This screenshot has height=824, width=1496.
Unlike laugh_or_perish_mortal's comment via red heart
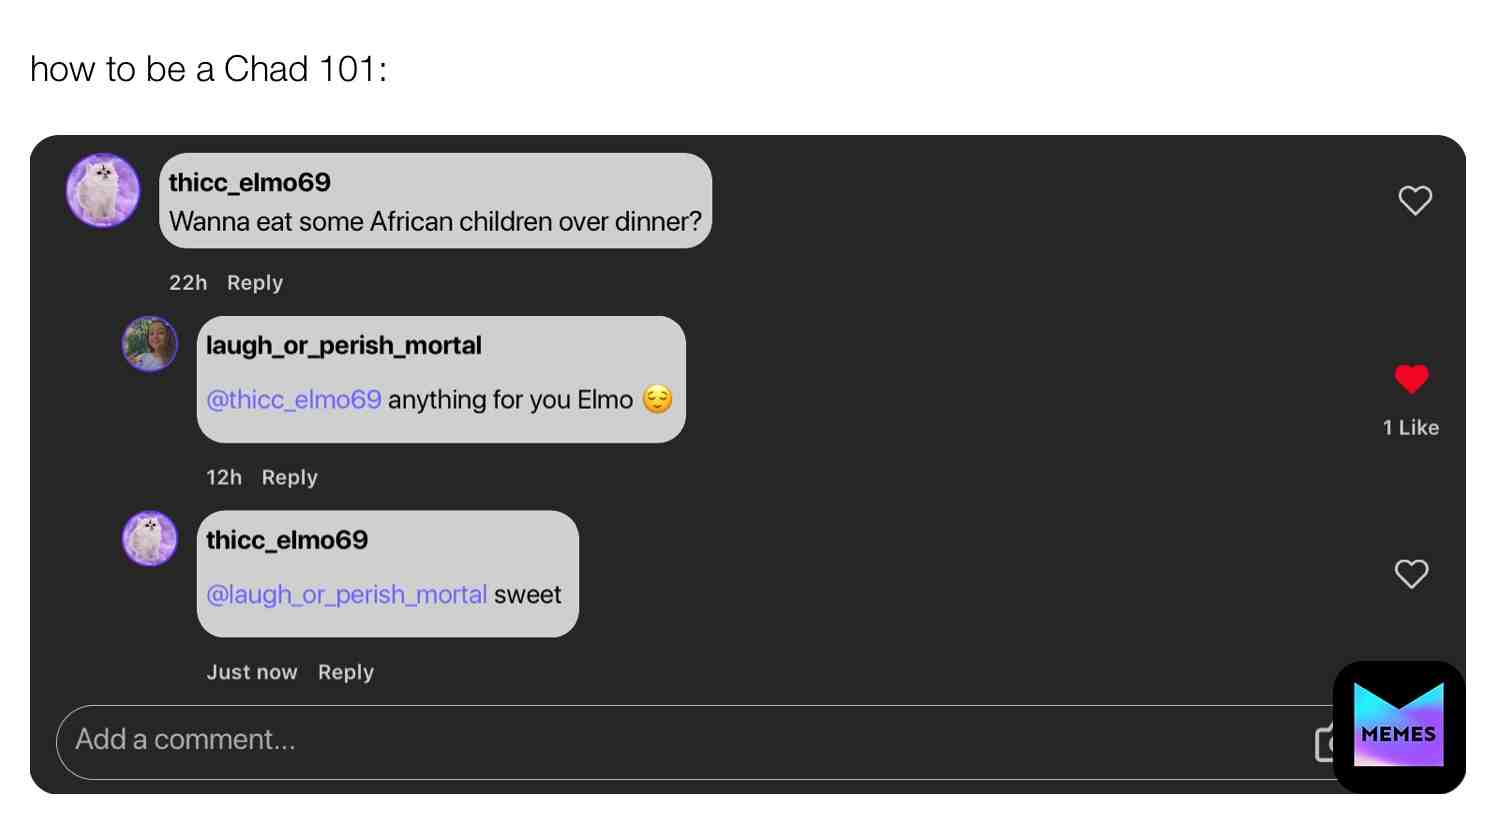1411,379
